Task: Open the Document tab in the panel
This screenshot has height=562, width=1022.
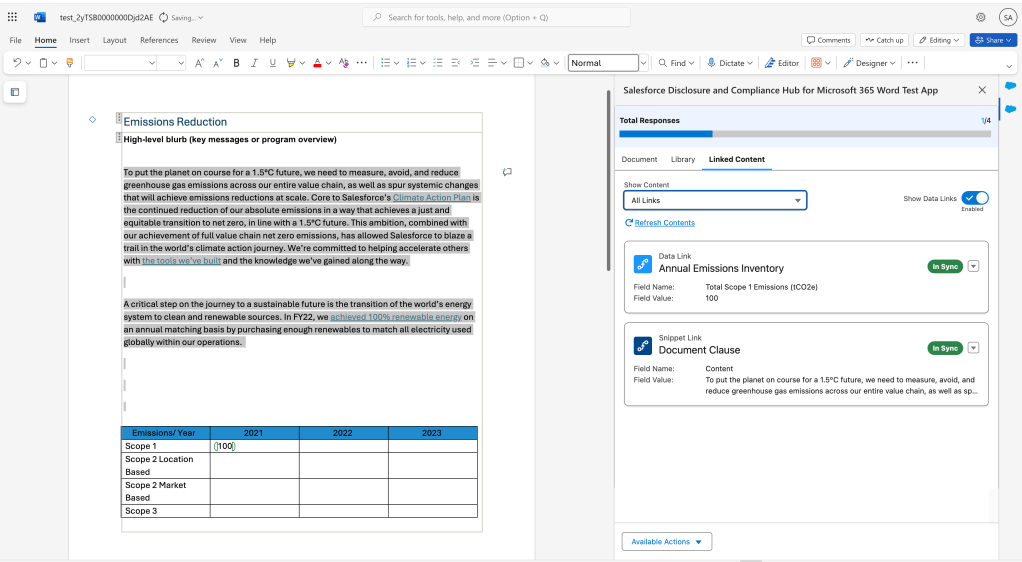Action: [639, 159]
